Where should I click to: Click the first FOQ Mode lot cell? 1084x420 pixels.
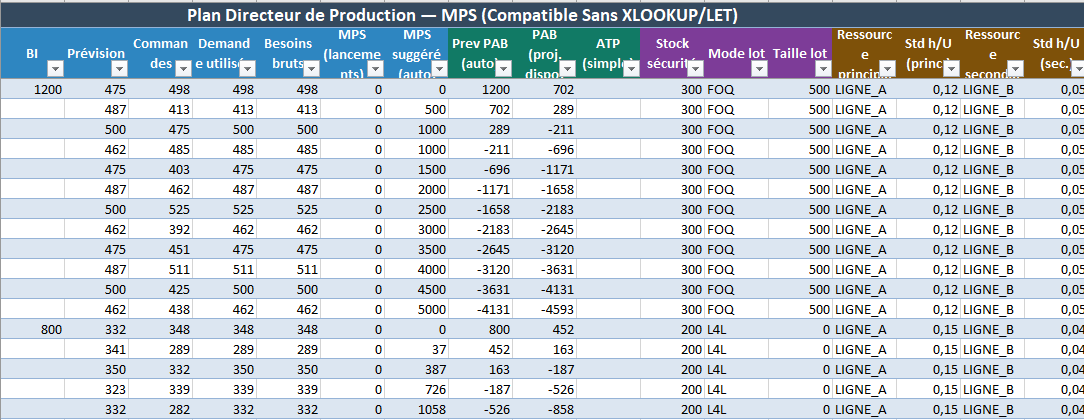[736, 89]
